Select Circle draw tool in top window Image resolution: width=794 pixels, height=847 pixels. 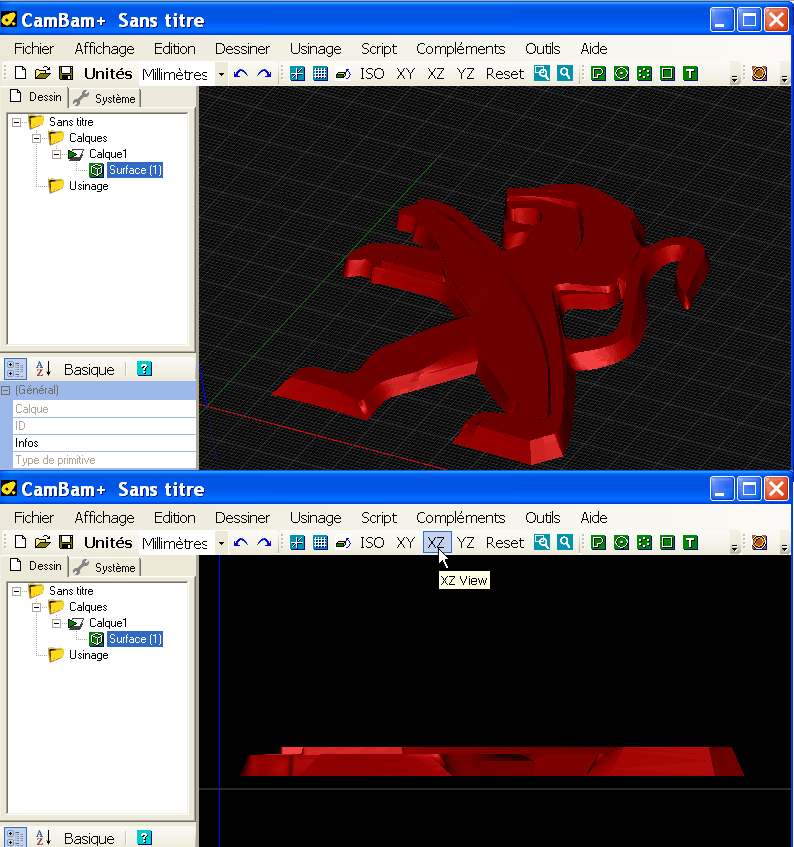[x=621, y=73]
